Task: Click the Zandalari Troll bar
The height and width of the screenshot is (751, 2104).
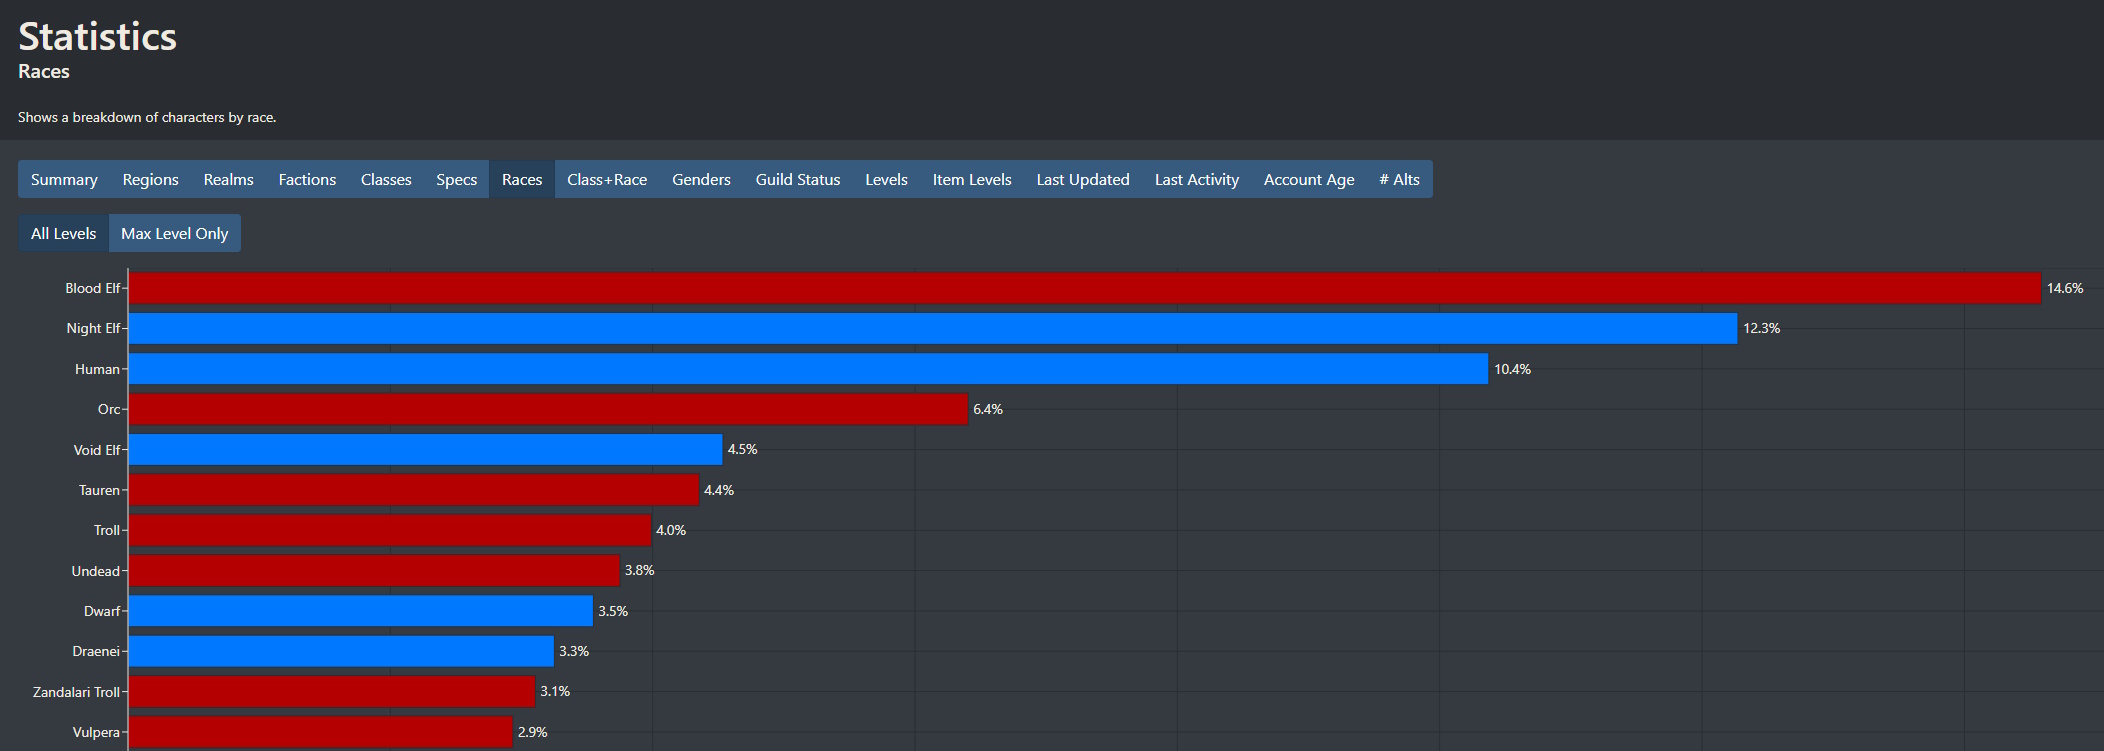Action: coord(332,691)
